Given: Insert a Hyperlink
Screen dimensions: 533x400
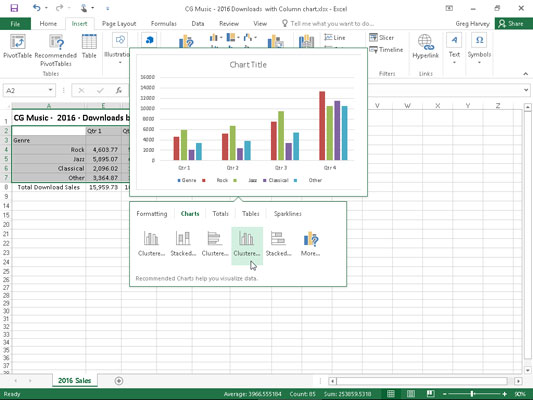Looking at the screenshot, I should coord(426,47).
